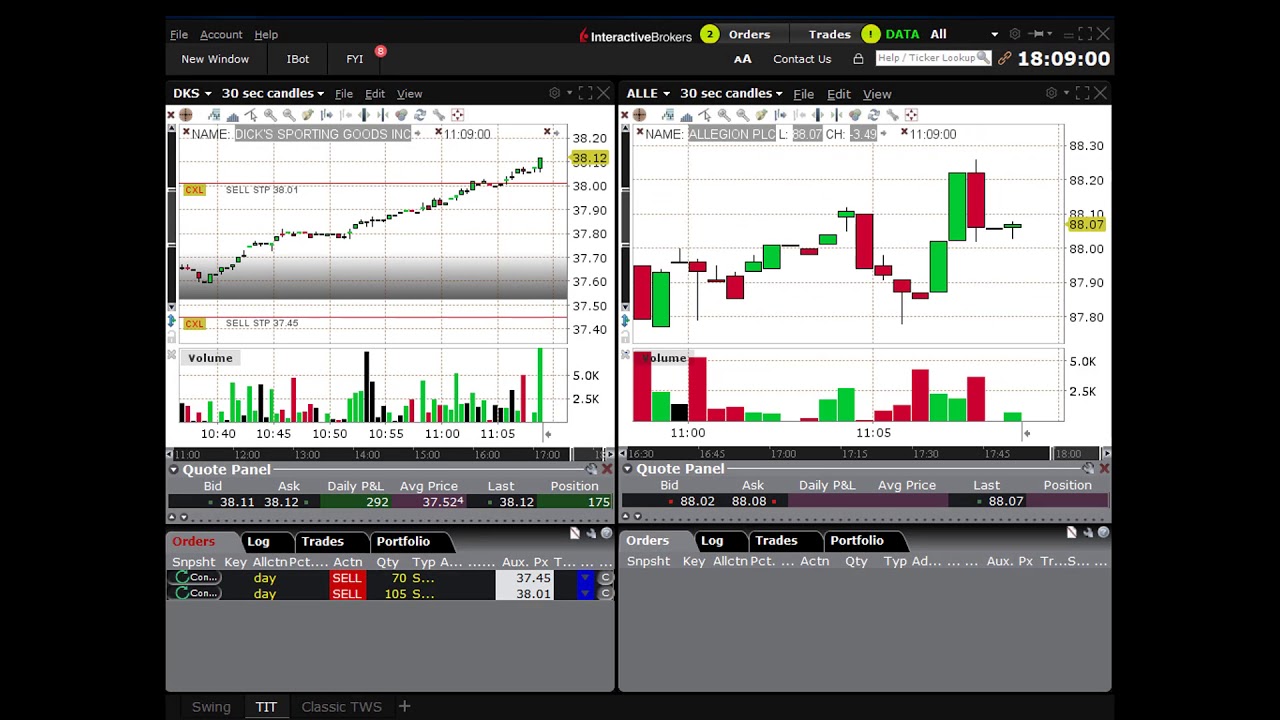Click the chain link icon beside clock

(1004, 59)
